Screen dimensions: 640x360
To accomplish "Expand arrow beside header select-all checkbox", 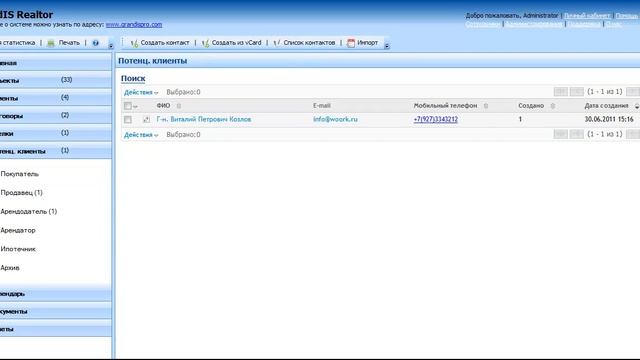I will pos(135,107).
